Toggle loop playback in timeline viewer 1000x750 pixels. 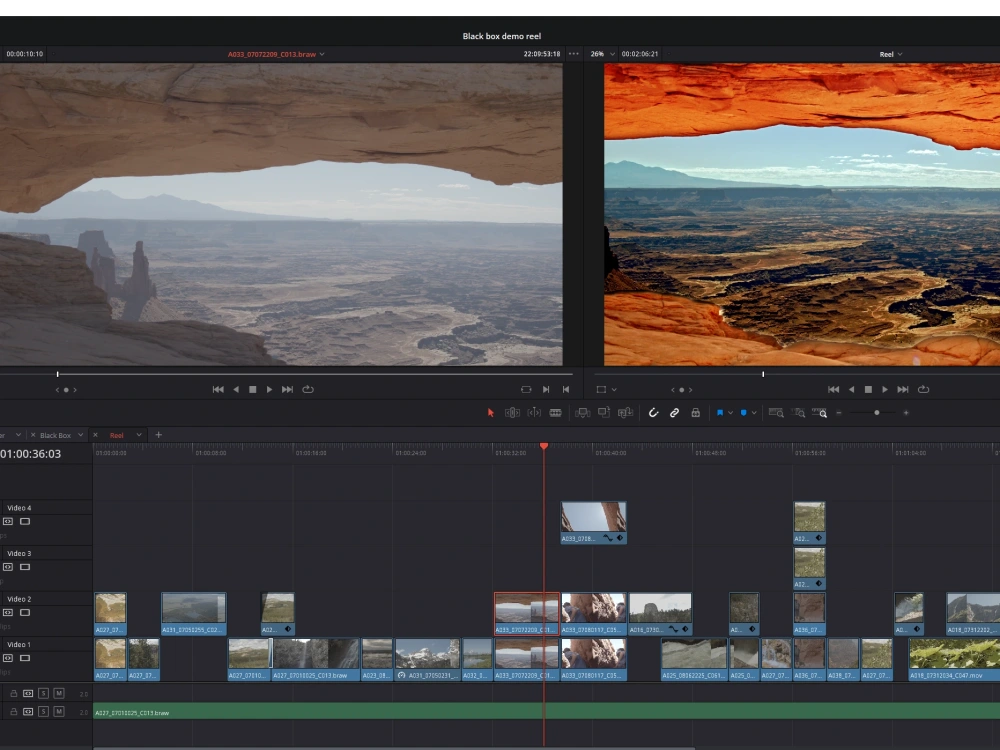(x=923, y=389)
